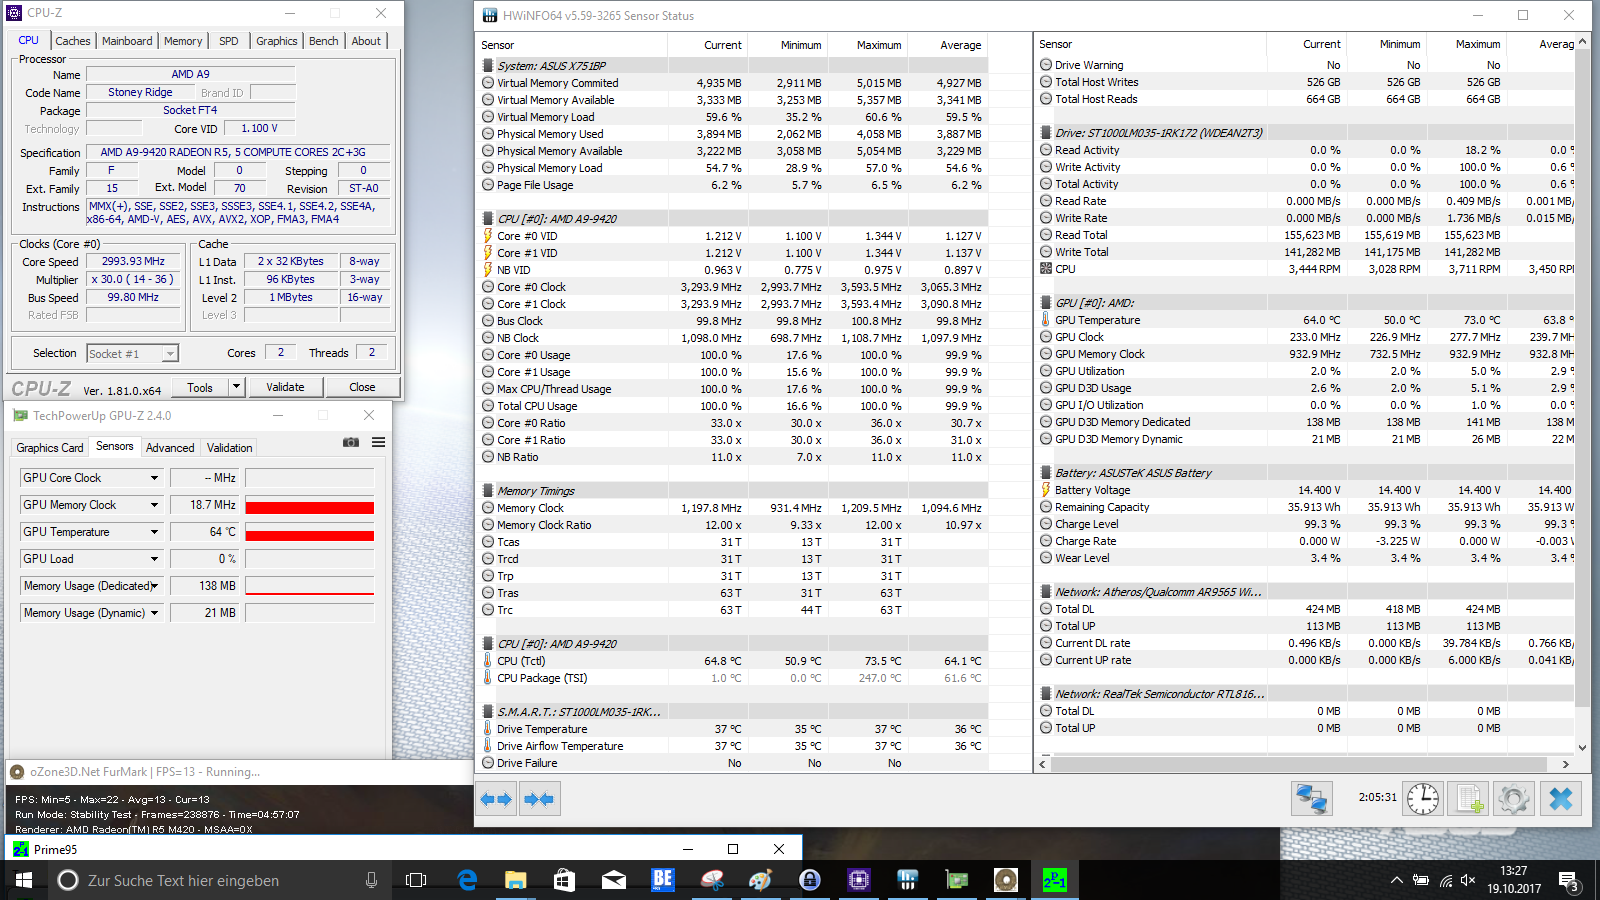Switch to the CPU-Z Mainboard tab

(127, 41)
